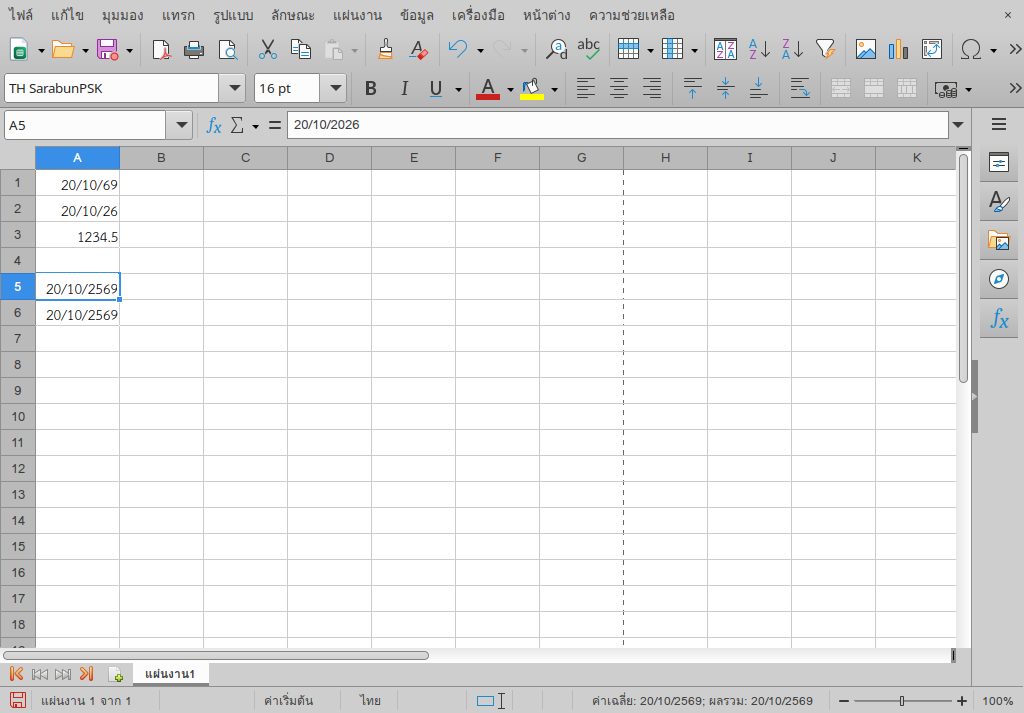This screenshot has width=1024, height=713.
Task: Apply the AutoFilter funnel icon
Action: 825,50
